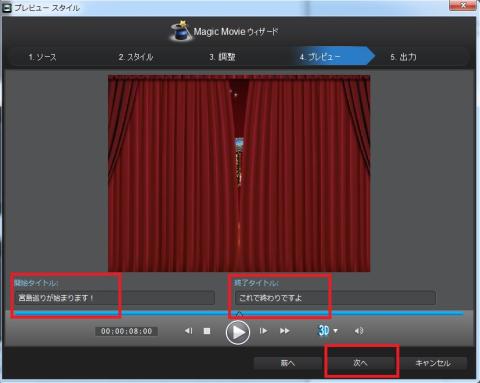The width and height of the screenshot is (480, 383).
Task: Click the app icon in title bar
Action: click(x=7, y=8)
